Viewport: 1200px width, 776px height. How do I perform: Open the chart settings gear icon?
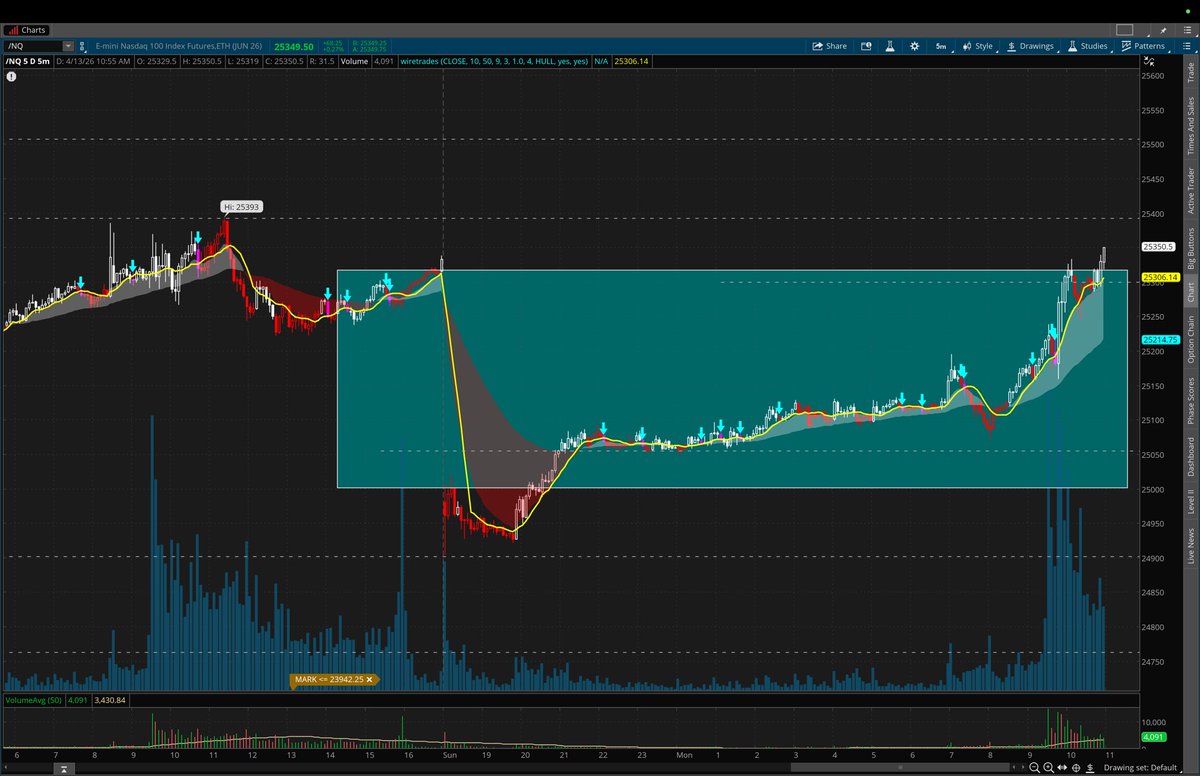tap(914, 46)
